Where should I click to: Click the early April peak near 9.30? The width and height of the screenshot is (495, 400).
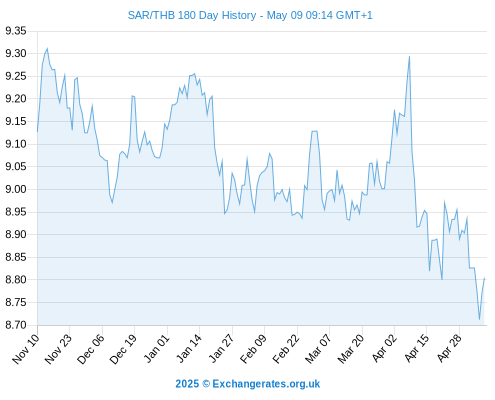409,57
